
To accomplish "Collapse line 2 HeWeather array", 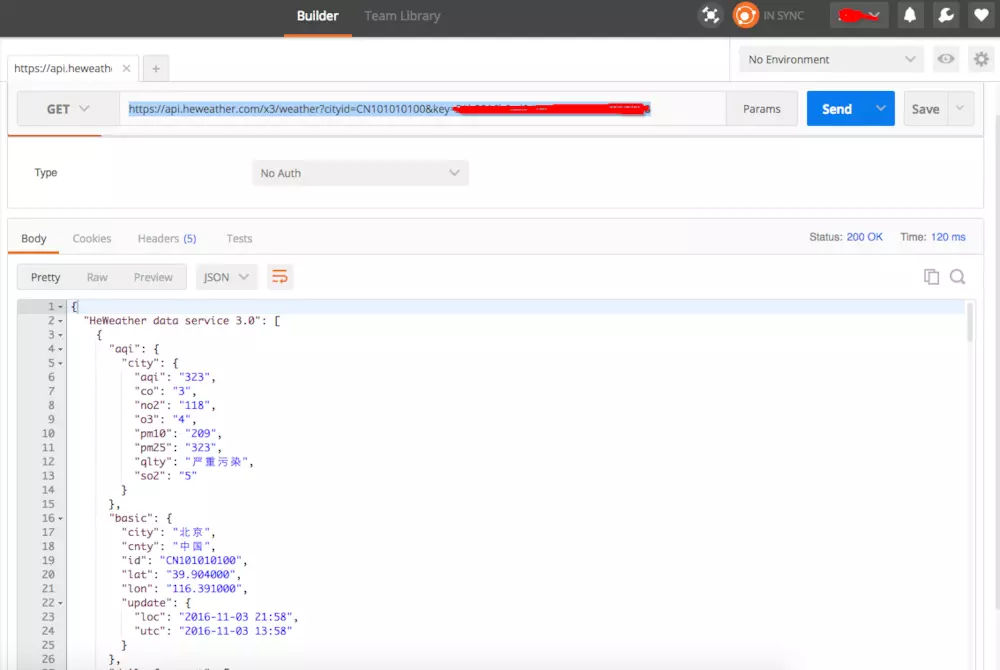I will [x=61, y=321].
